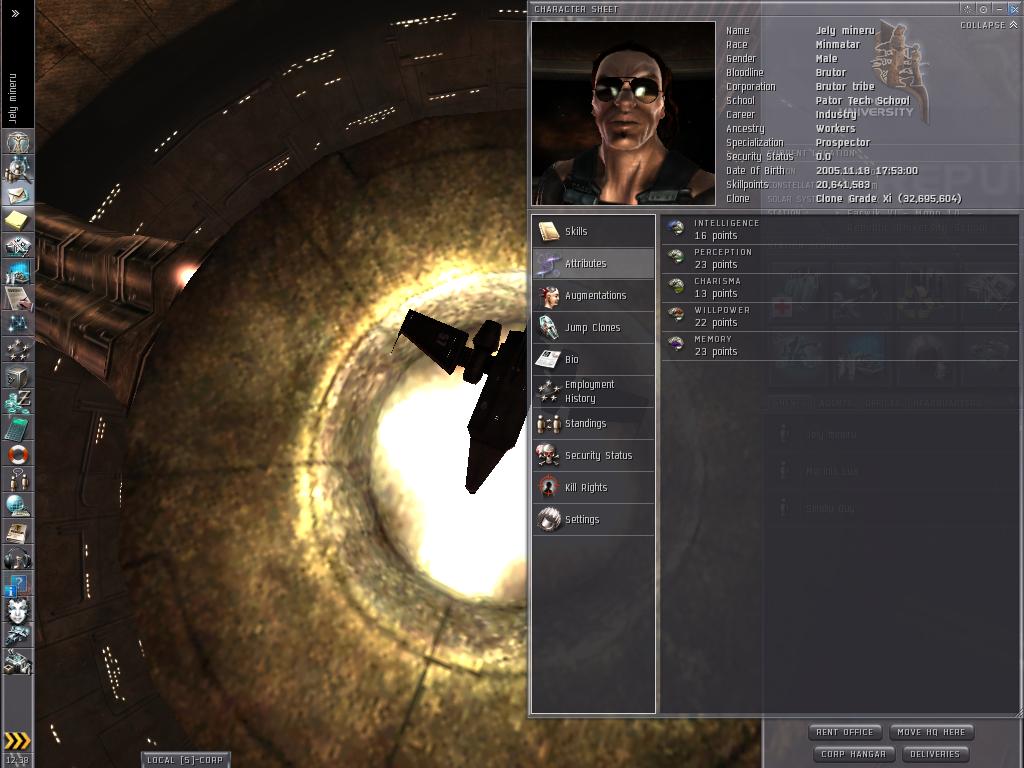Select the Attributes tab
Viewport: 1024px width, 768px height.
(x=594, y=263)
